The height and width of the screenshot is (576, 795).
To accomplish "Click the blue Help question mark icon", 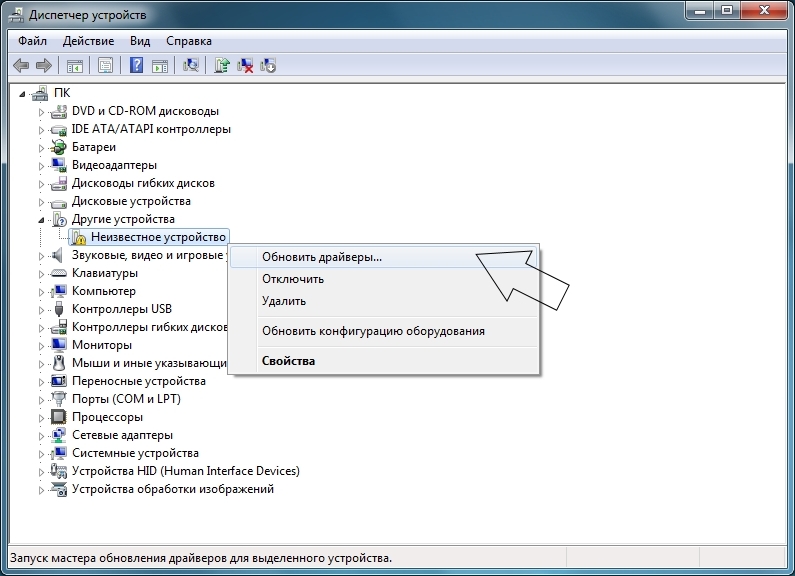I will (135, 66).
